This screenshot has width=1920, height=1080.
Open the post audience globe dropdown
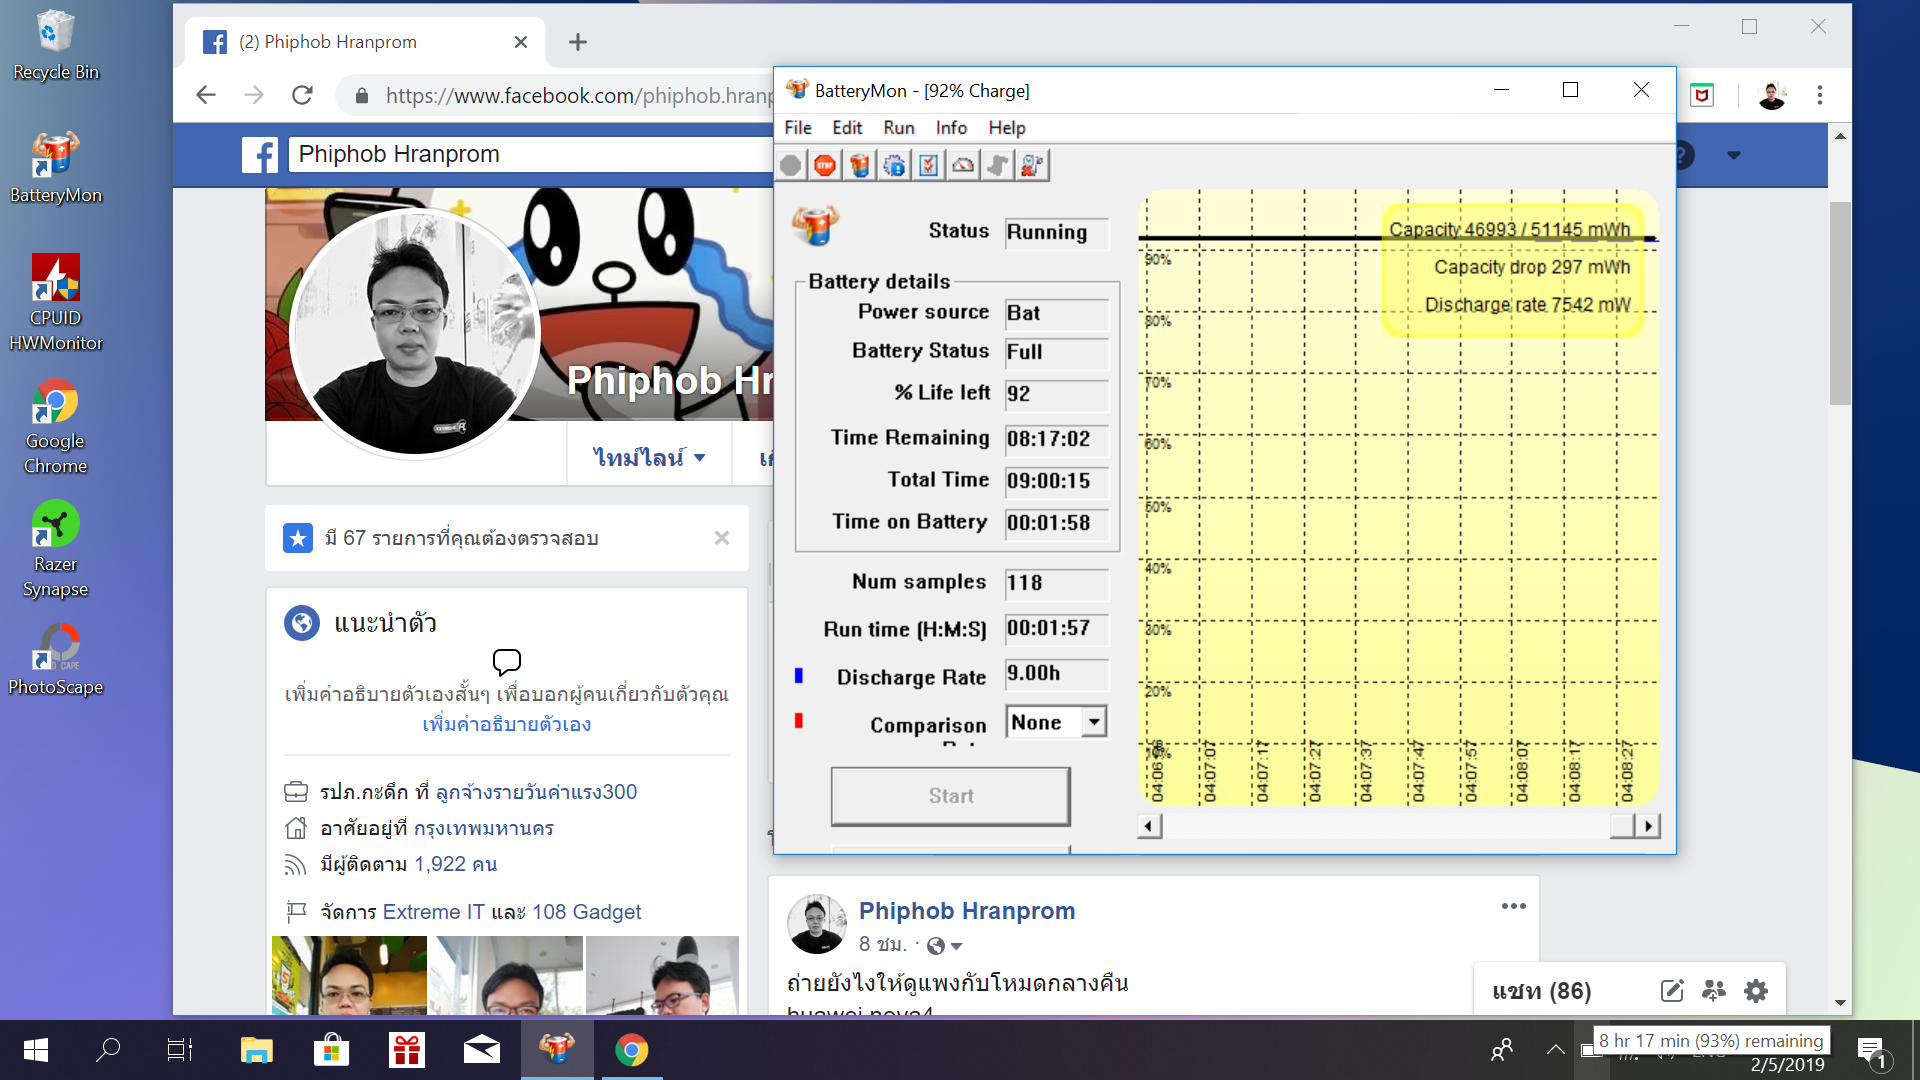pyautogui.click(x=944, y=945)
